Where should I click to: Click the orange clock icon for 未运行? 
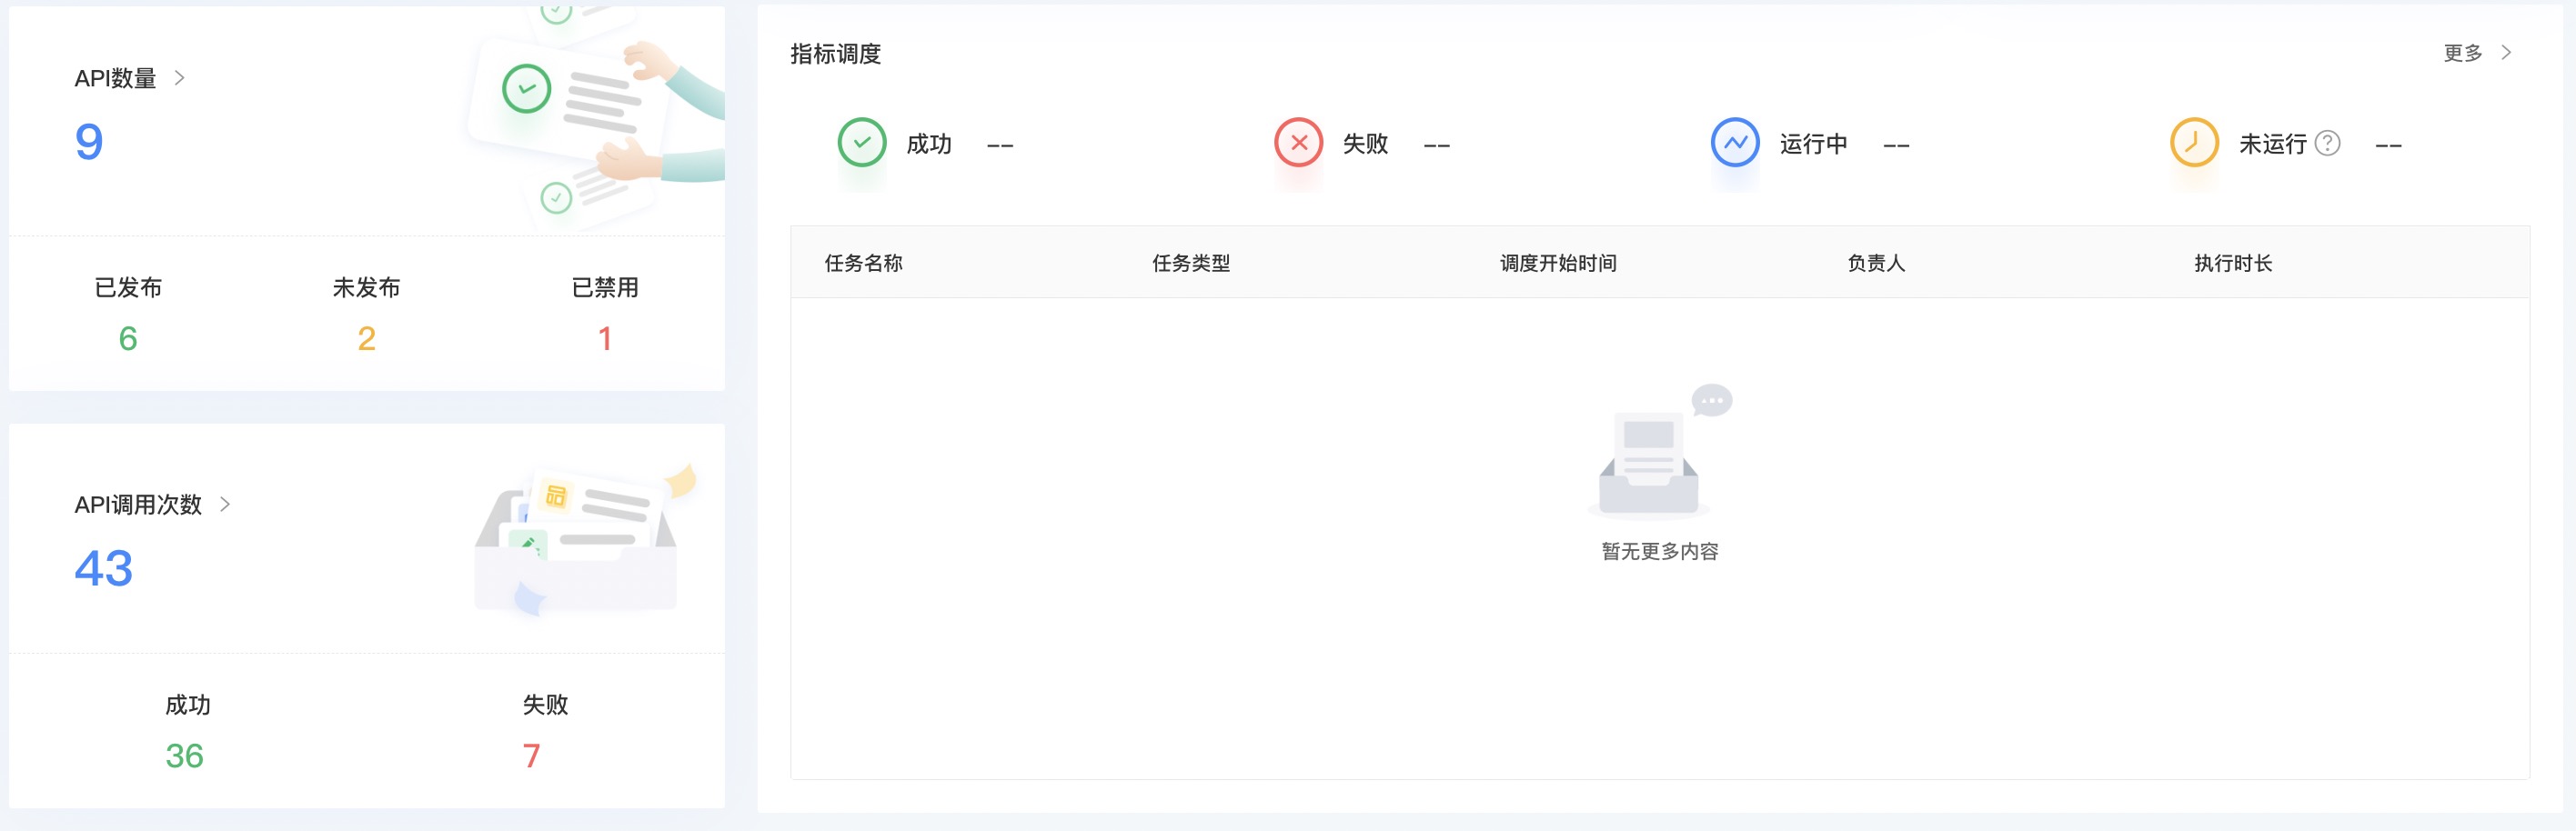click(x=2194, y=142)
